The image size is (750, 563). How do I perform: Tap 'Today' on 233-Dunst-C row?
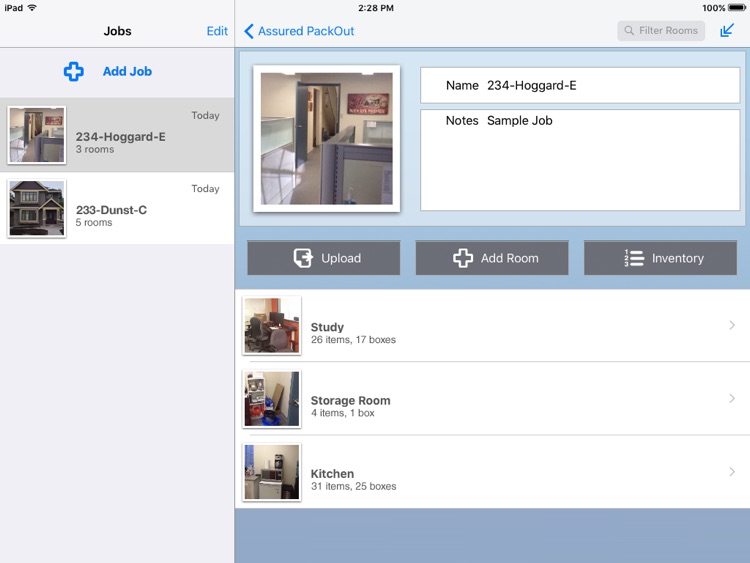(205, 188)
